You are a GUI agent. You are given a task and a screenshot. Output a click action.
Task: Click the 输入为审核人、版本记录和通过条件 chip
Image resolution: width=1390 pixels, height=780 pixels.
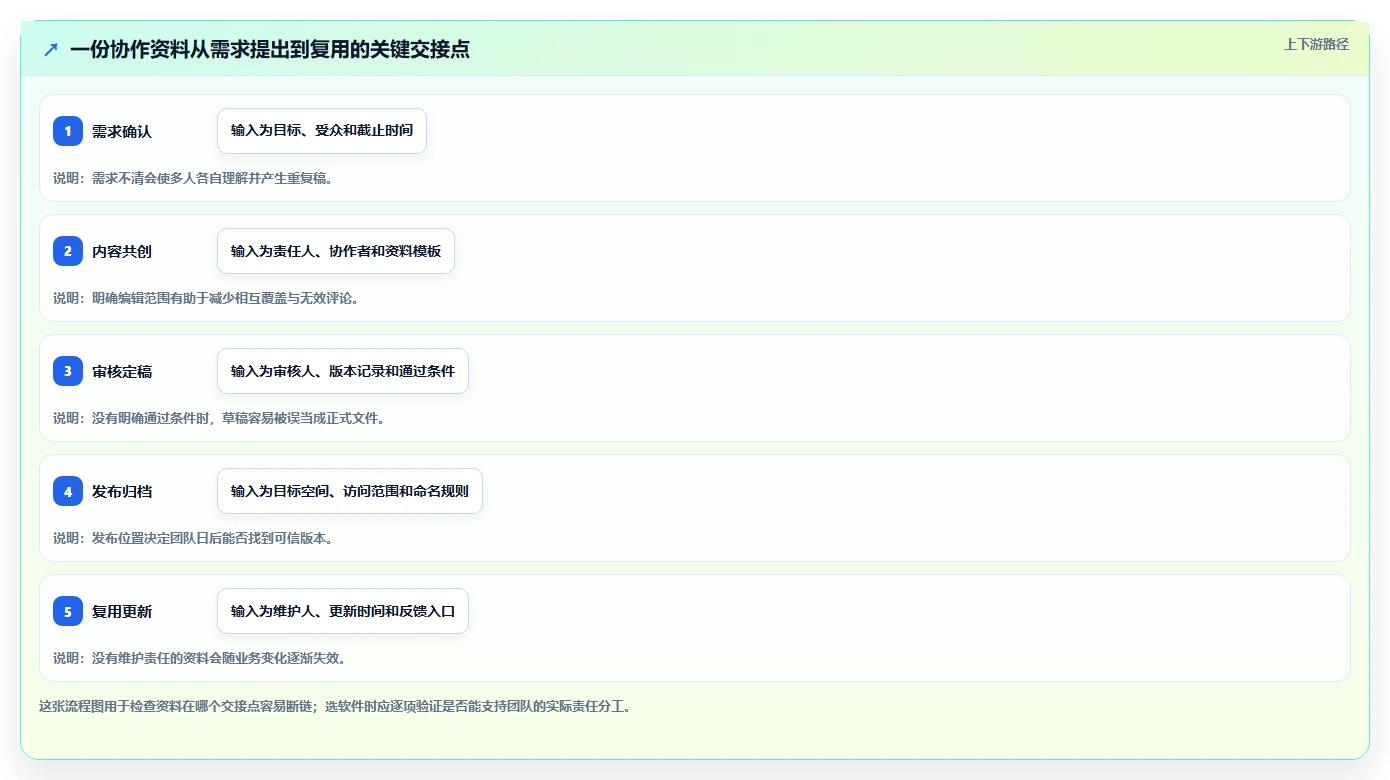pos(343,371)
